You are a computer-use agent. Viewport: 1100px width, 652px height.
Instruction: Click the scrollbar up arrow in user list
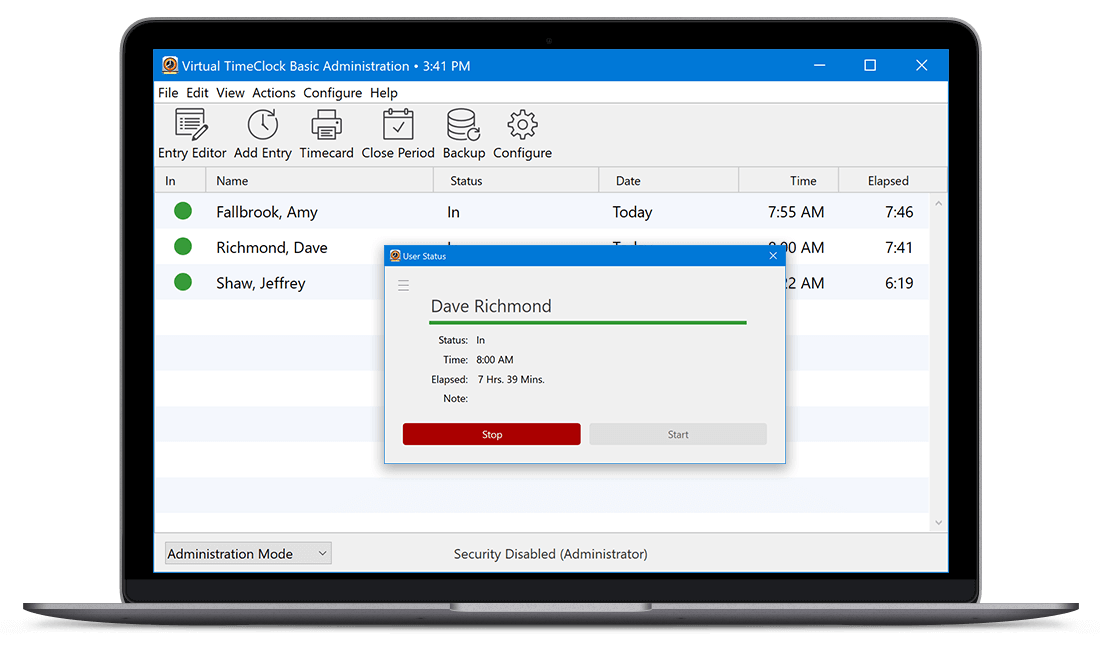(x=939, y=204)
